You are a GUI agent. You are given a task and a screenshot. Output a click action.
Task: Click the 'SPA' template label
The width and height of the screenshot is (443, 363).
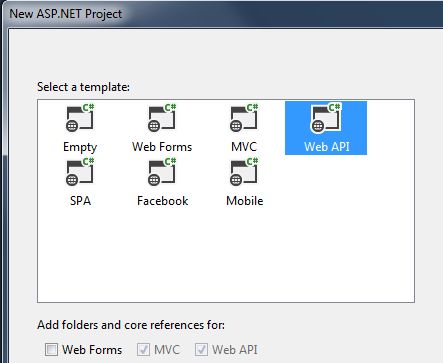coord(80,201)
